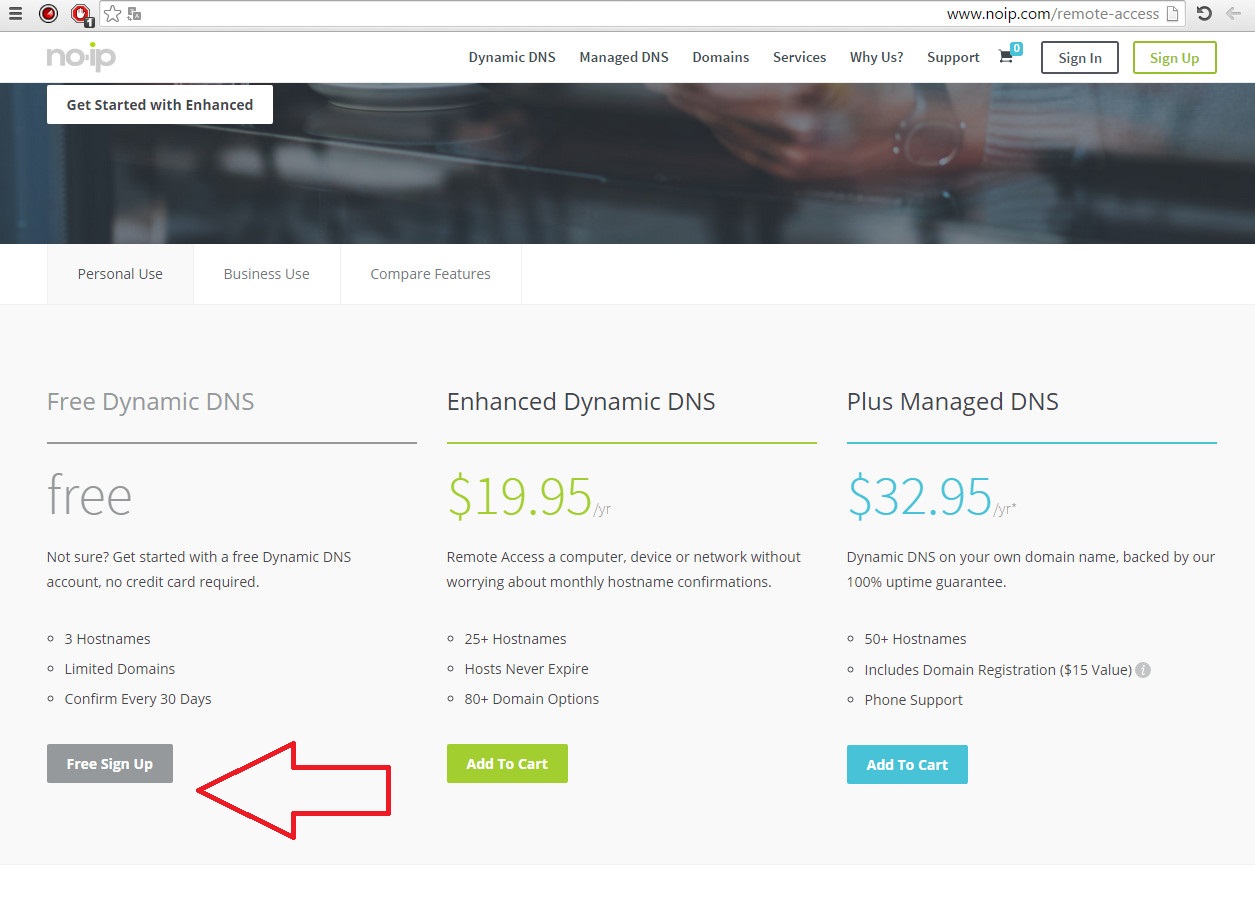The width and height of the screenshot is (1255, 901).
Task: Click the 'Limited Domains' list item
Action: 120,669
